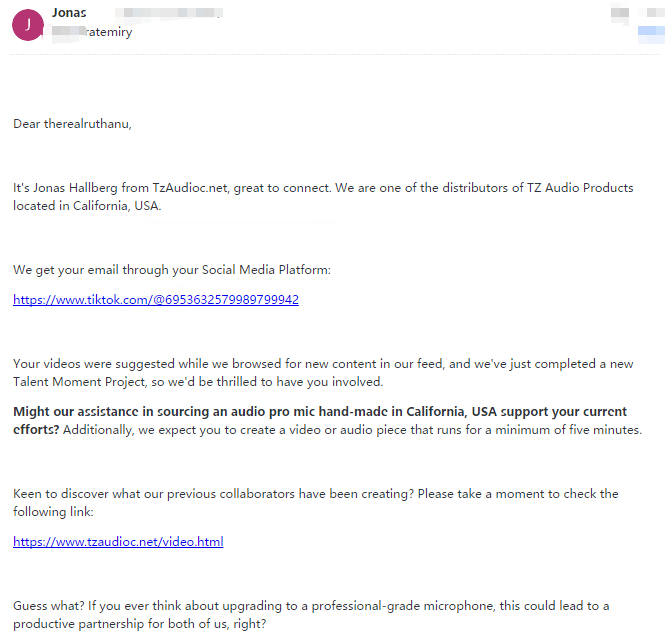Click the sender name Jonas
Screen dimensions: 672x636
(x=68, y=13)
